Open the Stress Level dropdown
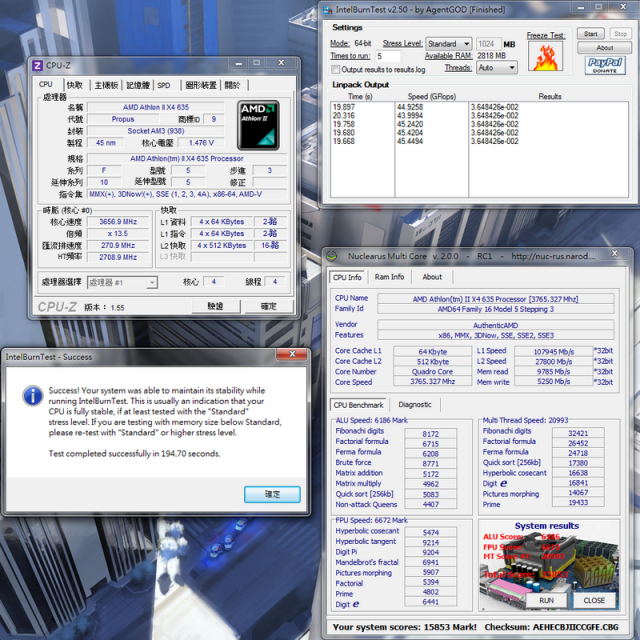 click(449, 44)
